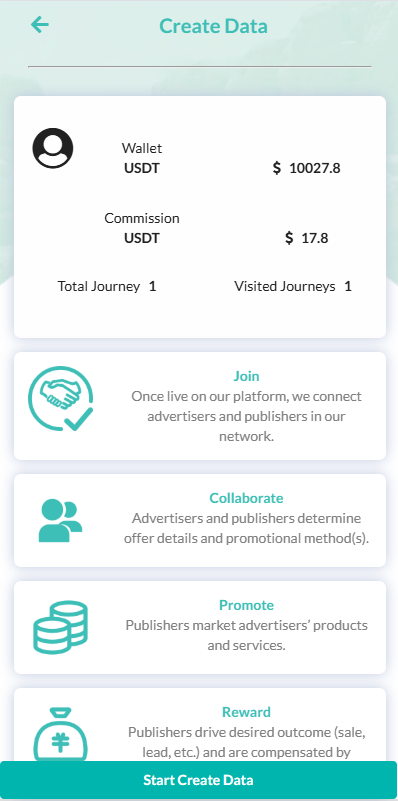Open the Join heading
The width and height of the screenshot is (398, 801).
(x=246, y=376)
